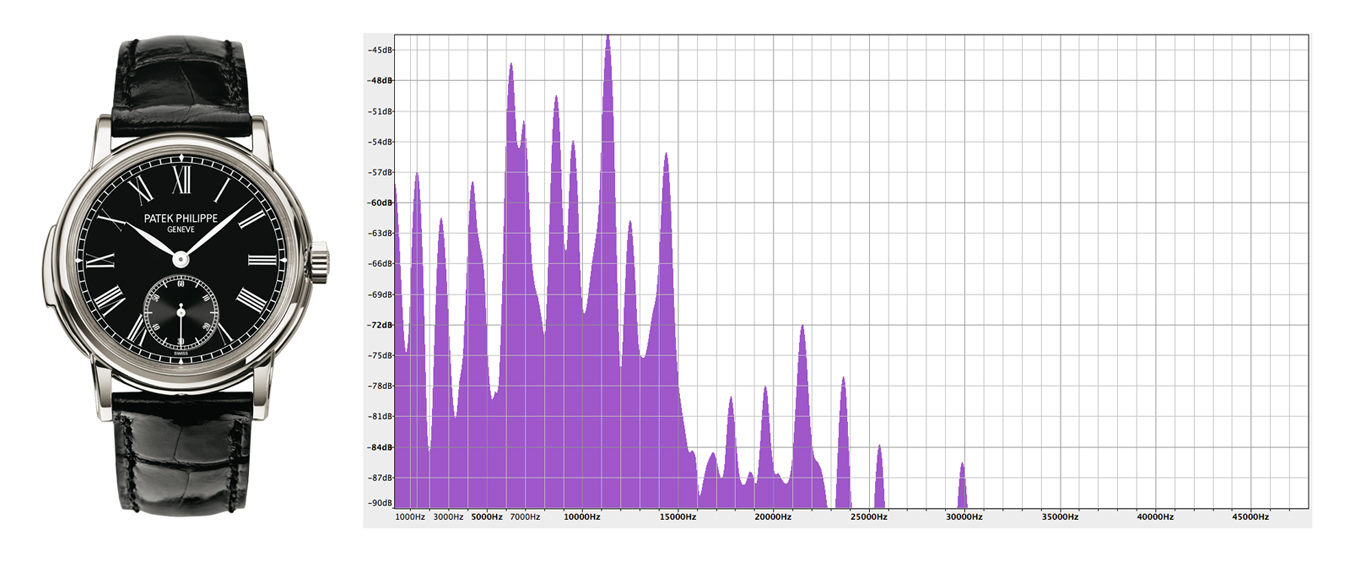
Task: Select the 15000Hz frequency label
Action: click(x=677, y=517)
